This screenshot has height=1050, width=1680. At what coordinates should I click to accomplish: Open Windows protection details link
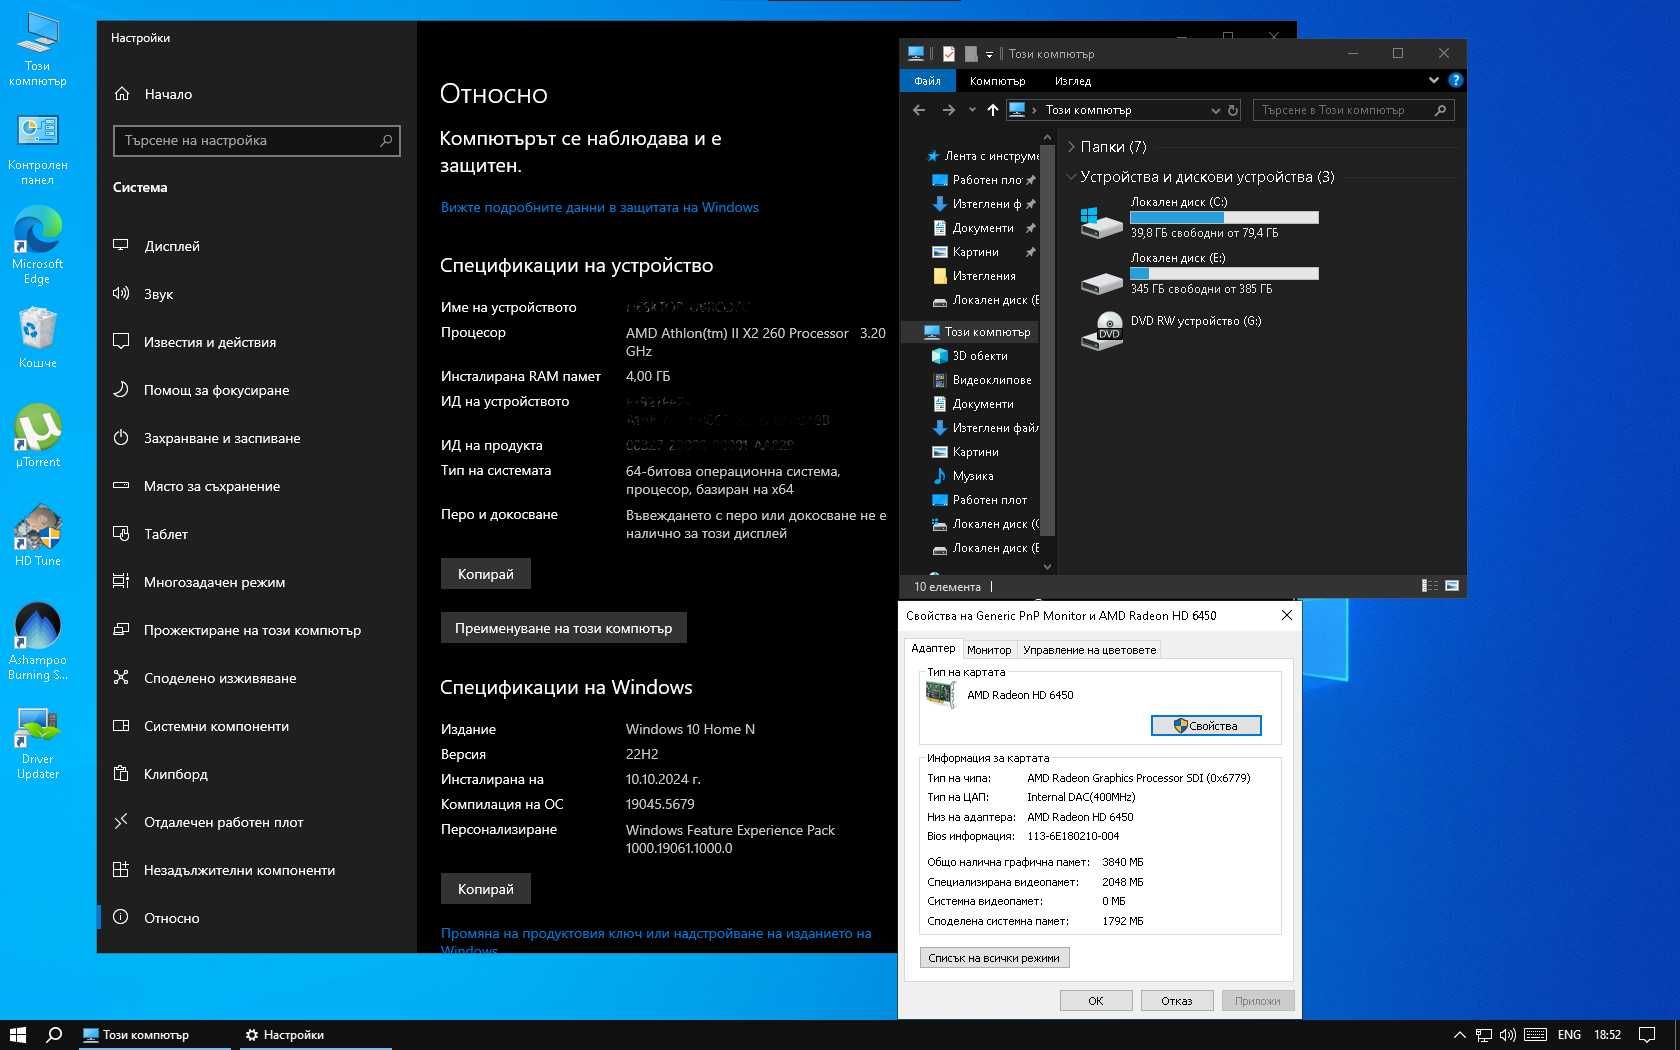600,207
